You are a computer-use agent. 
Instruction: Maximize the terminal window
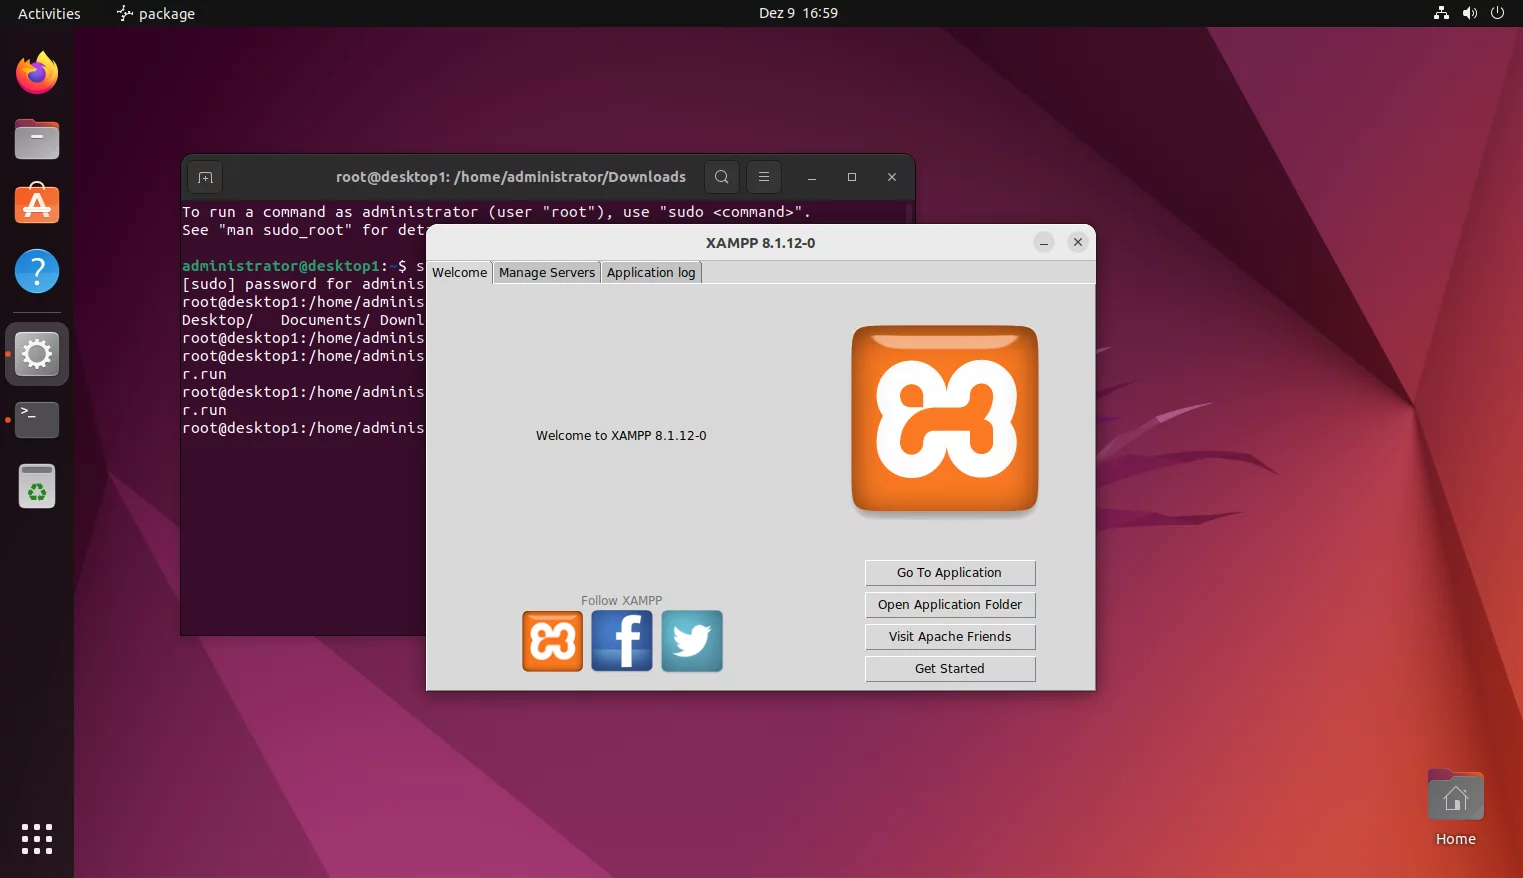tap(852, 177)
